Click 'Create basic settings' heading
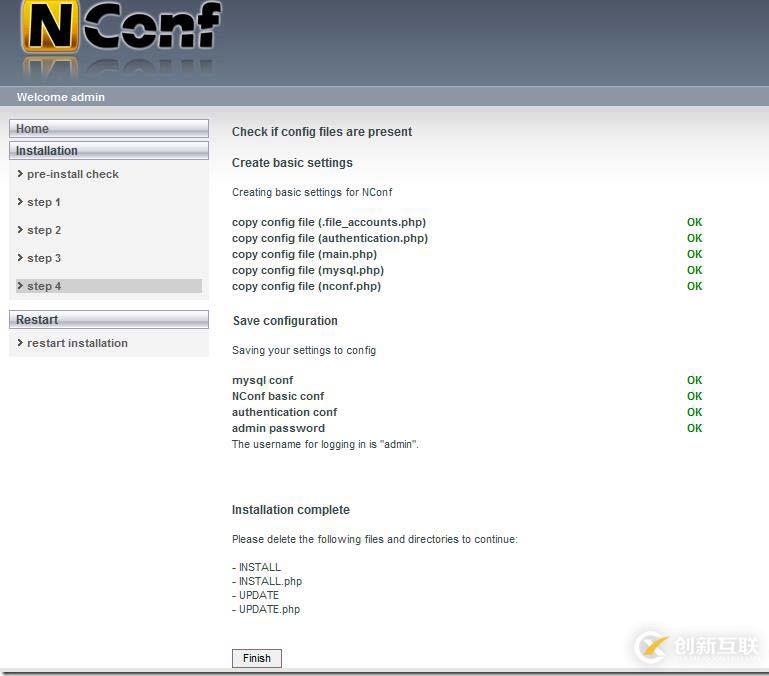Image resolution: width=769 pixels, height=676 pixels. pos(292,162)
